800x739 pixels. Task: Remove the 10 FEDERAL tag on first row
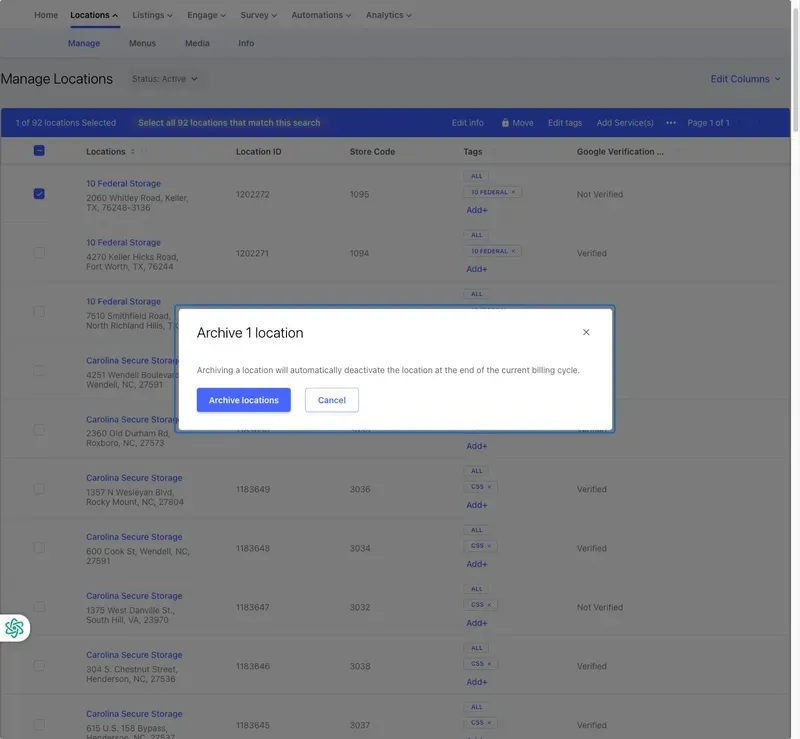click(x=513, y=192)
